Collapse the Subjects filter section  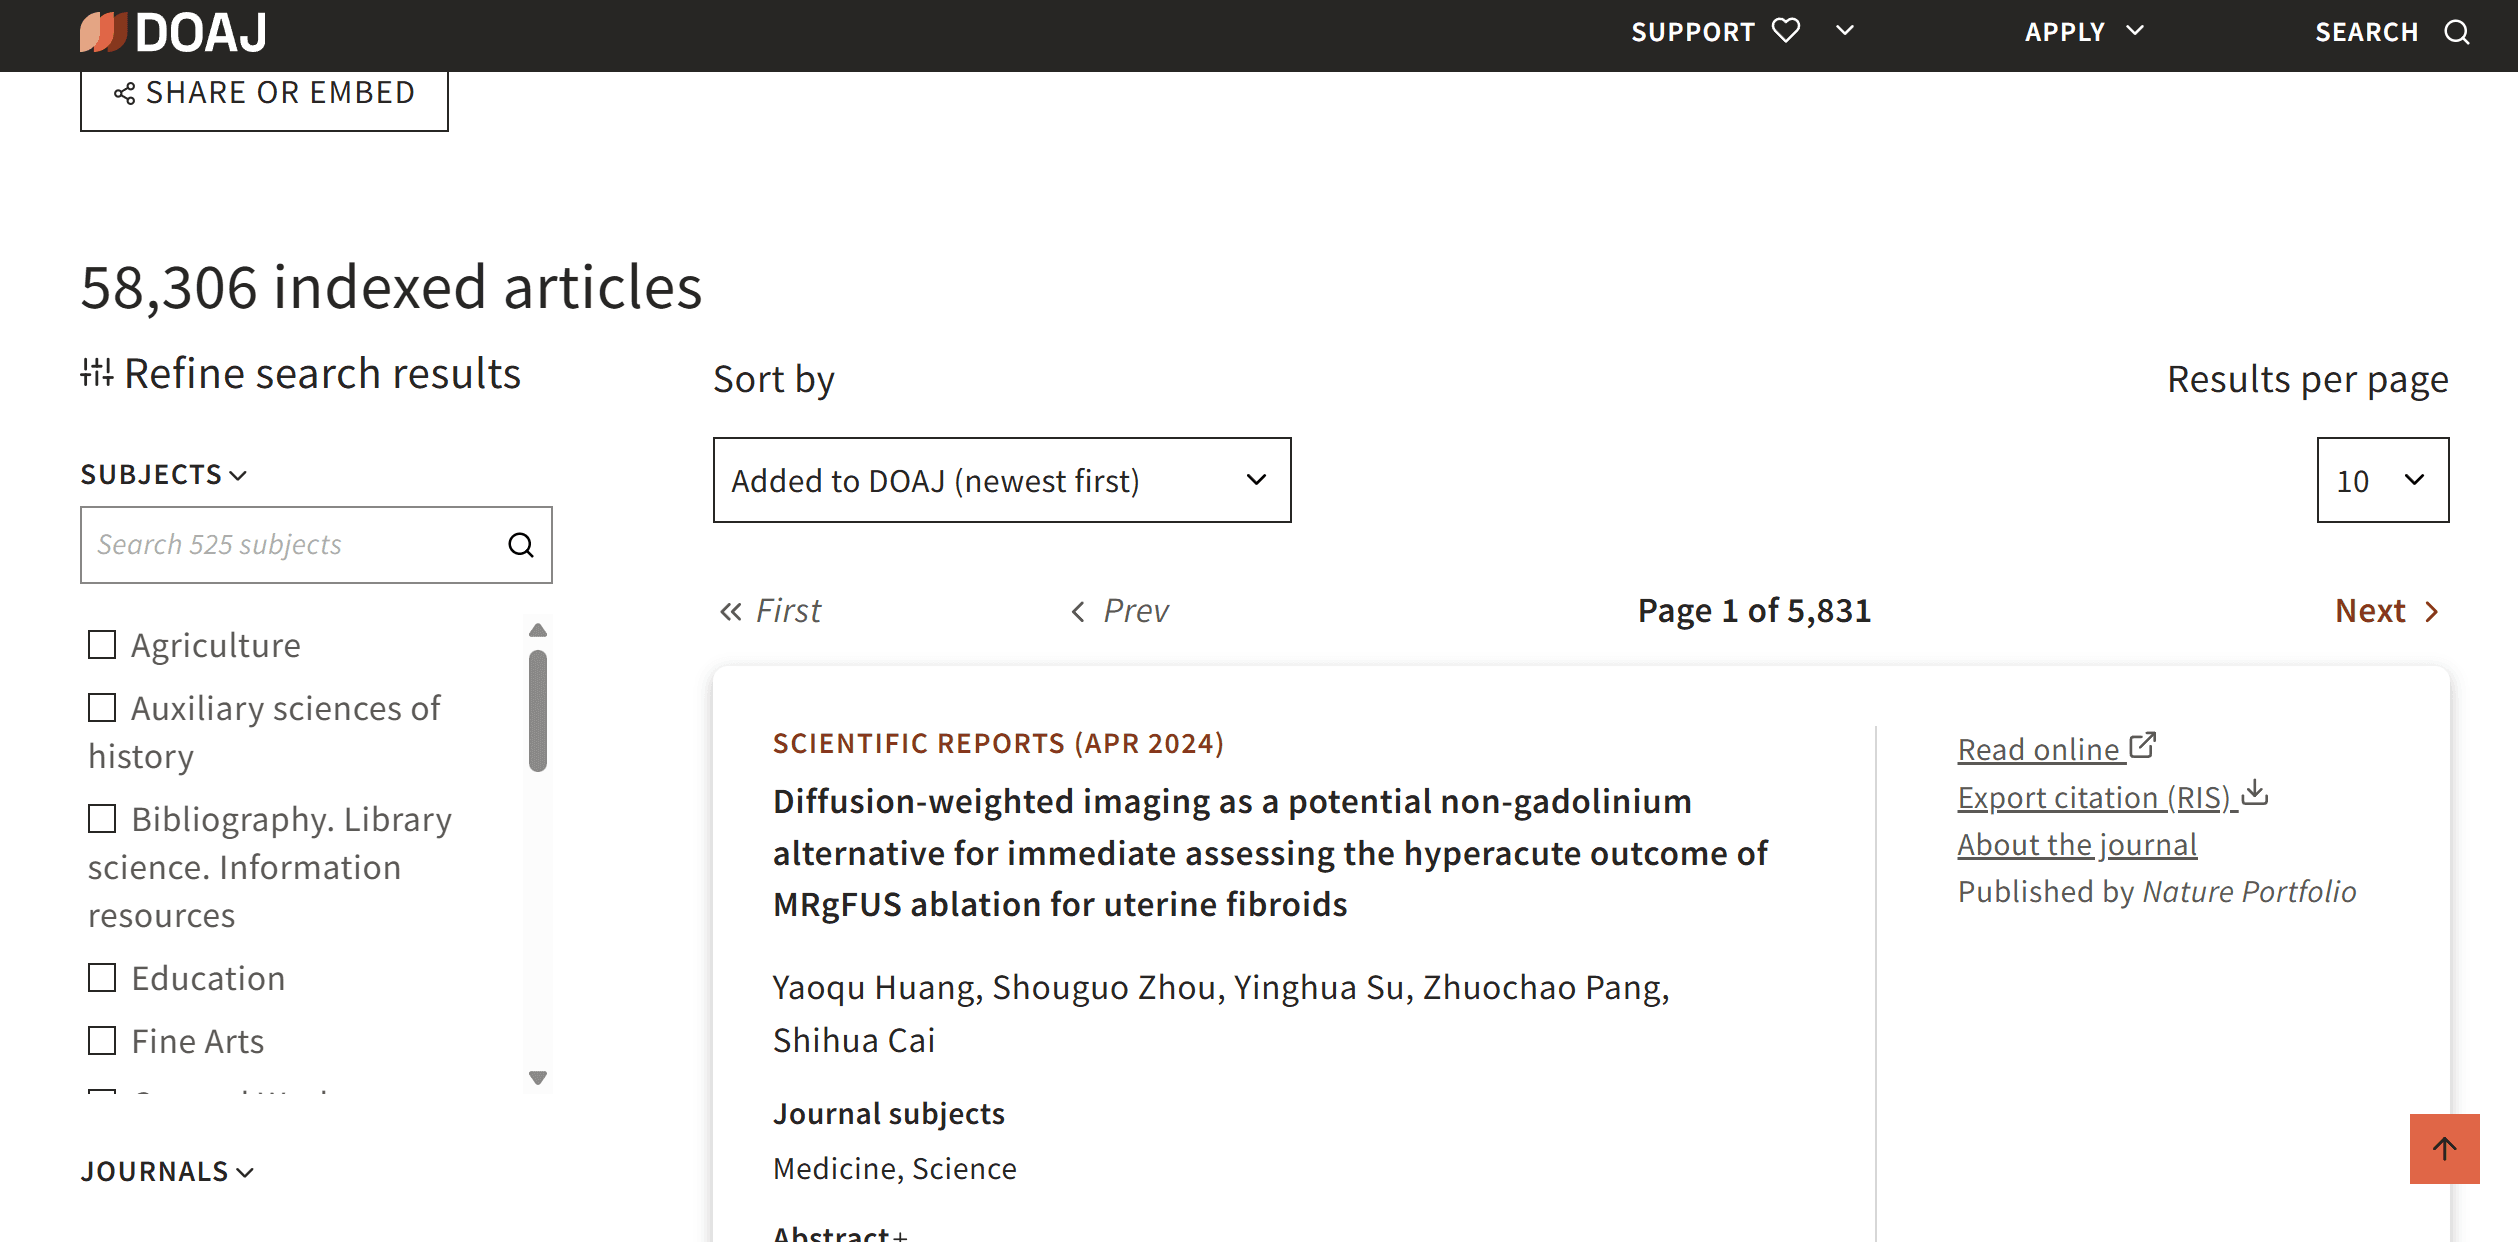click(163, 474)
